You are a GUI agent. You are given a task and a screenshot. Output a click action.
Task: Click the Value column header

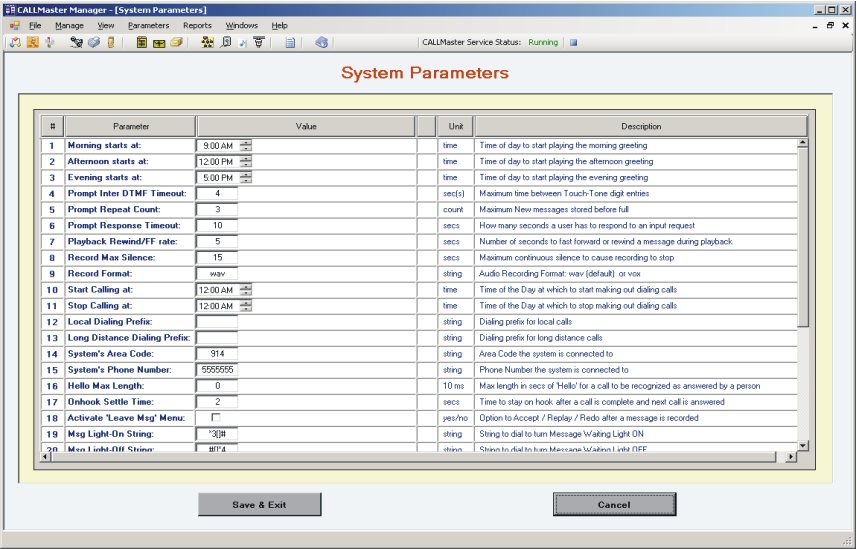click(x=306, y=126)
